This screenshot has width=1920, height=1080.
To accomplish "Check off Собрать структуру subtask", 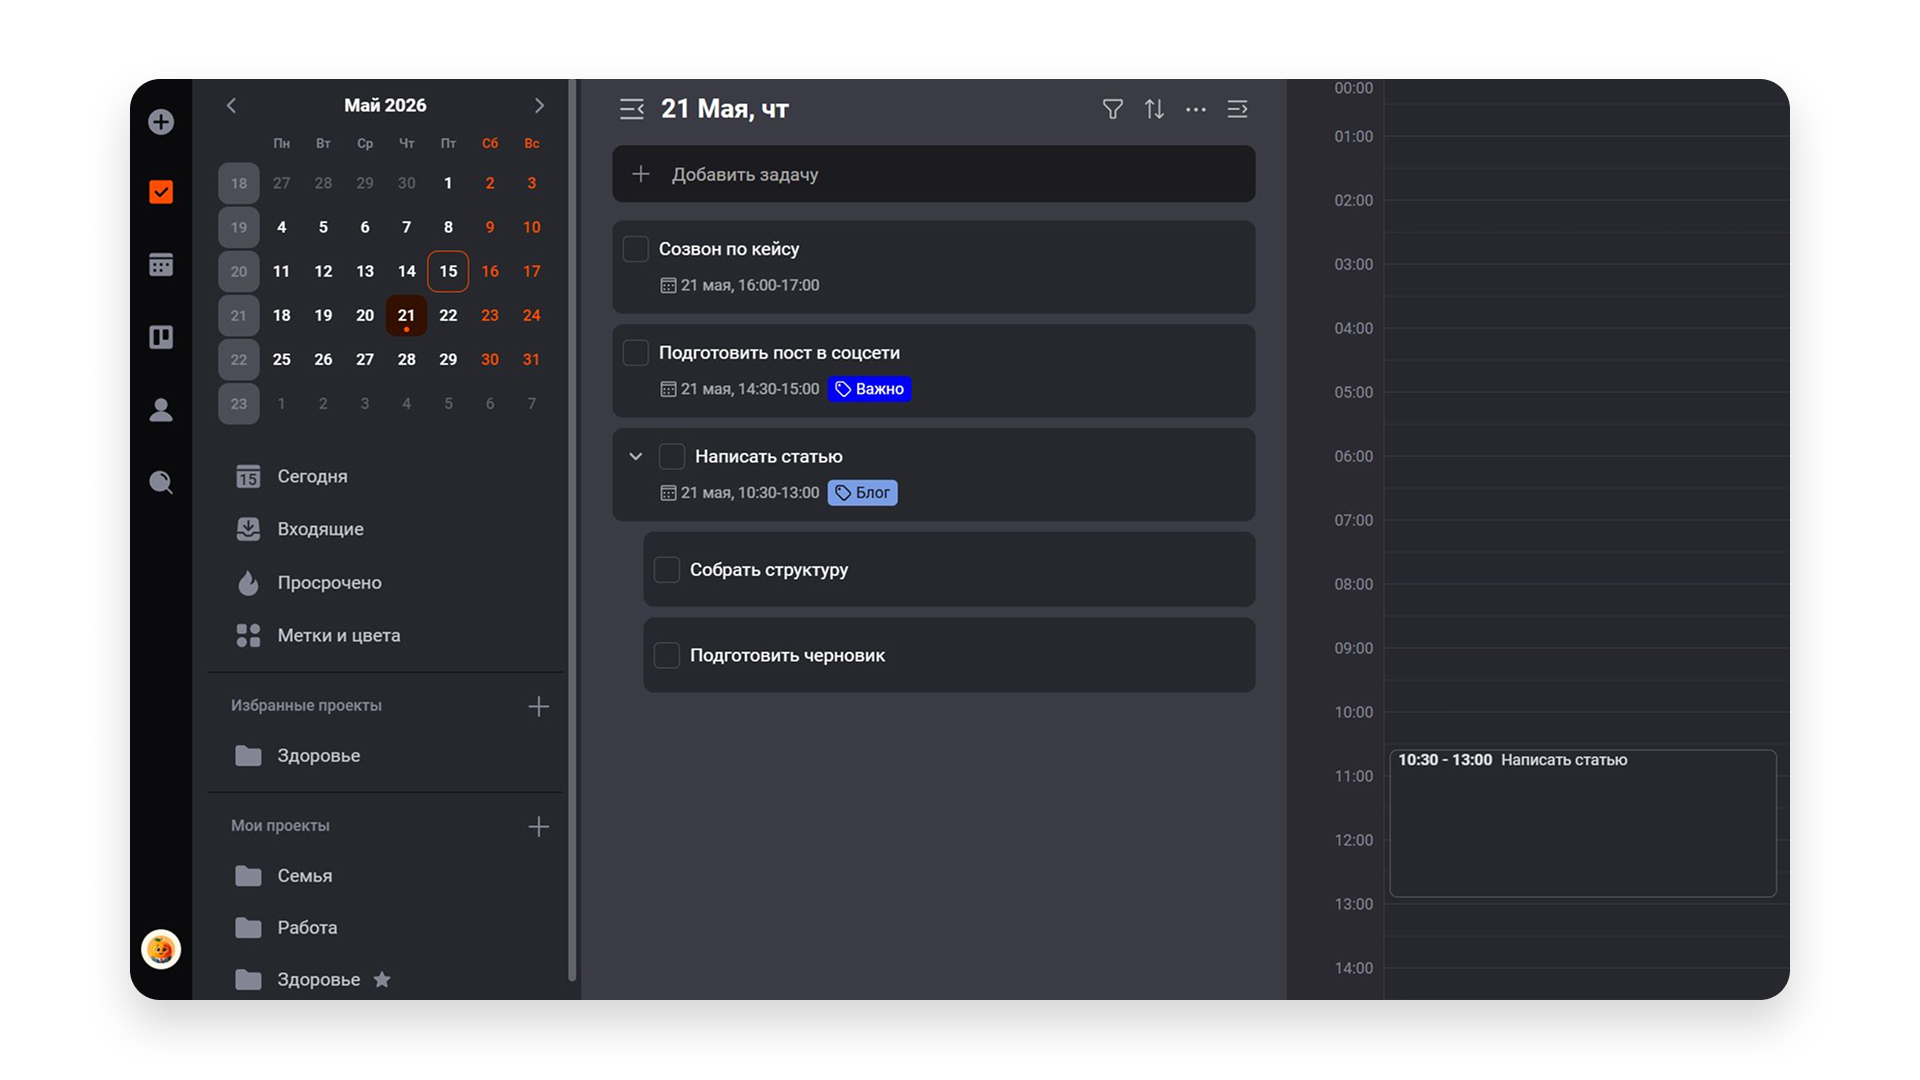I will coord(667,570).
